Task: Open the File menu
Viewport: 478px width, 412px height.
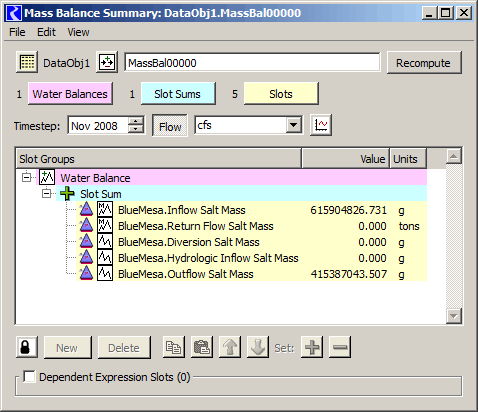Action: pos(17,32)
